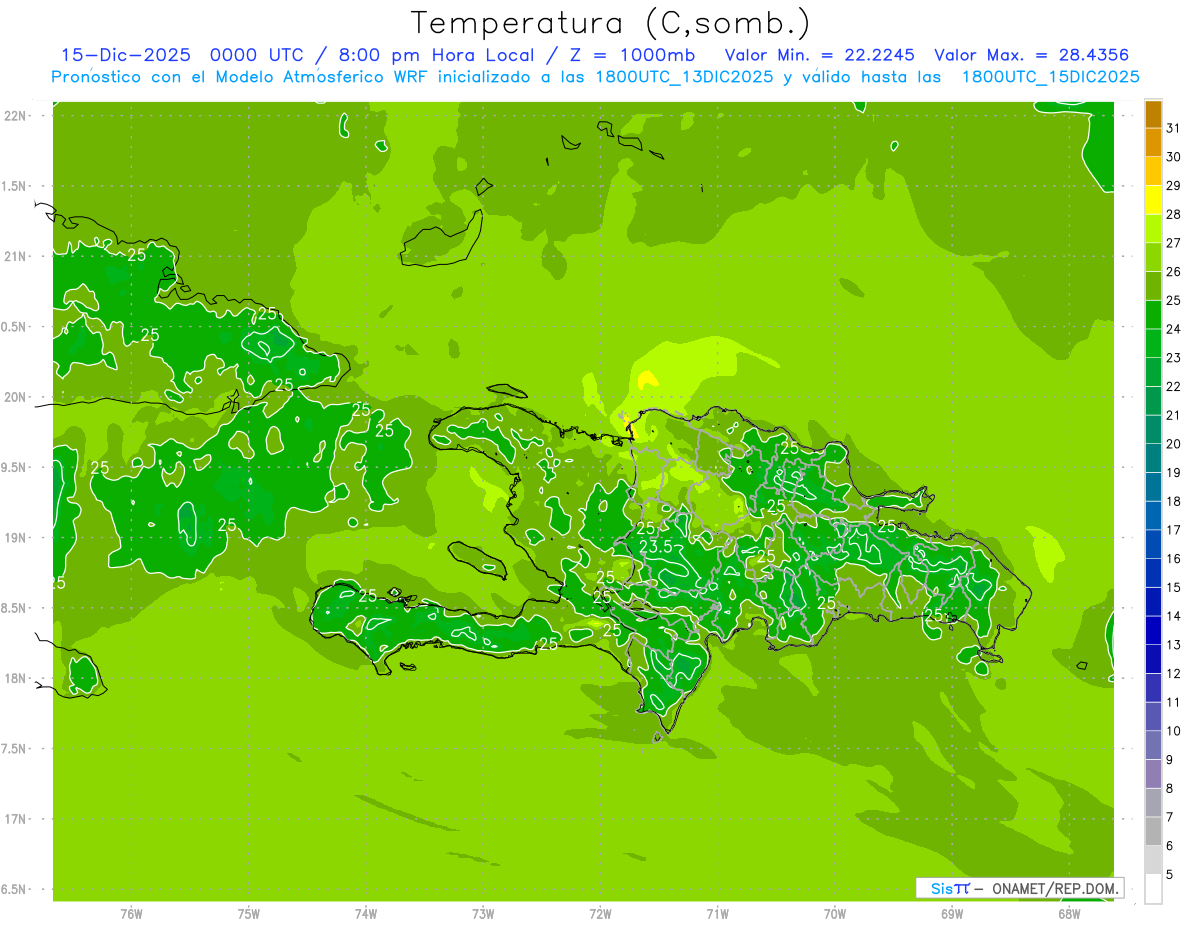
Task: Click the "68W" longitude axis label
Action: [x=1069, y=914]
